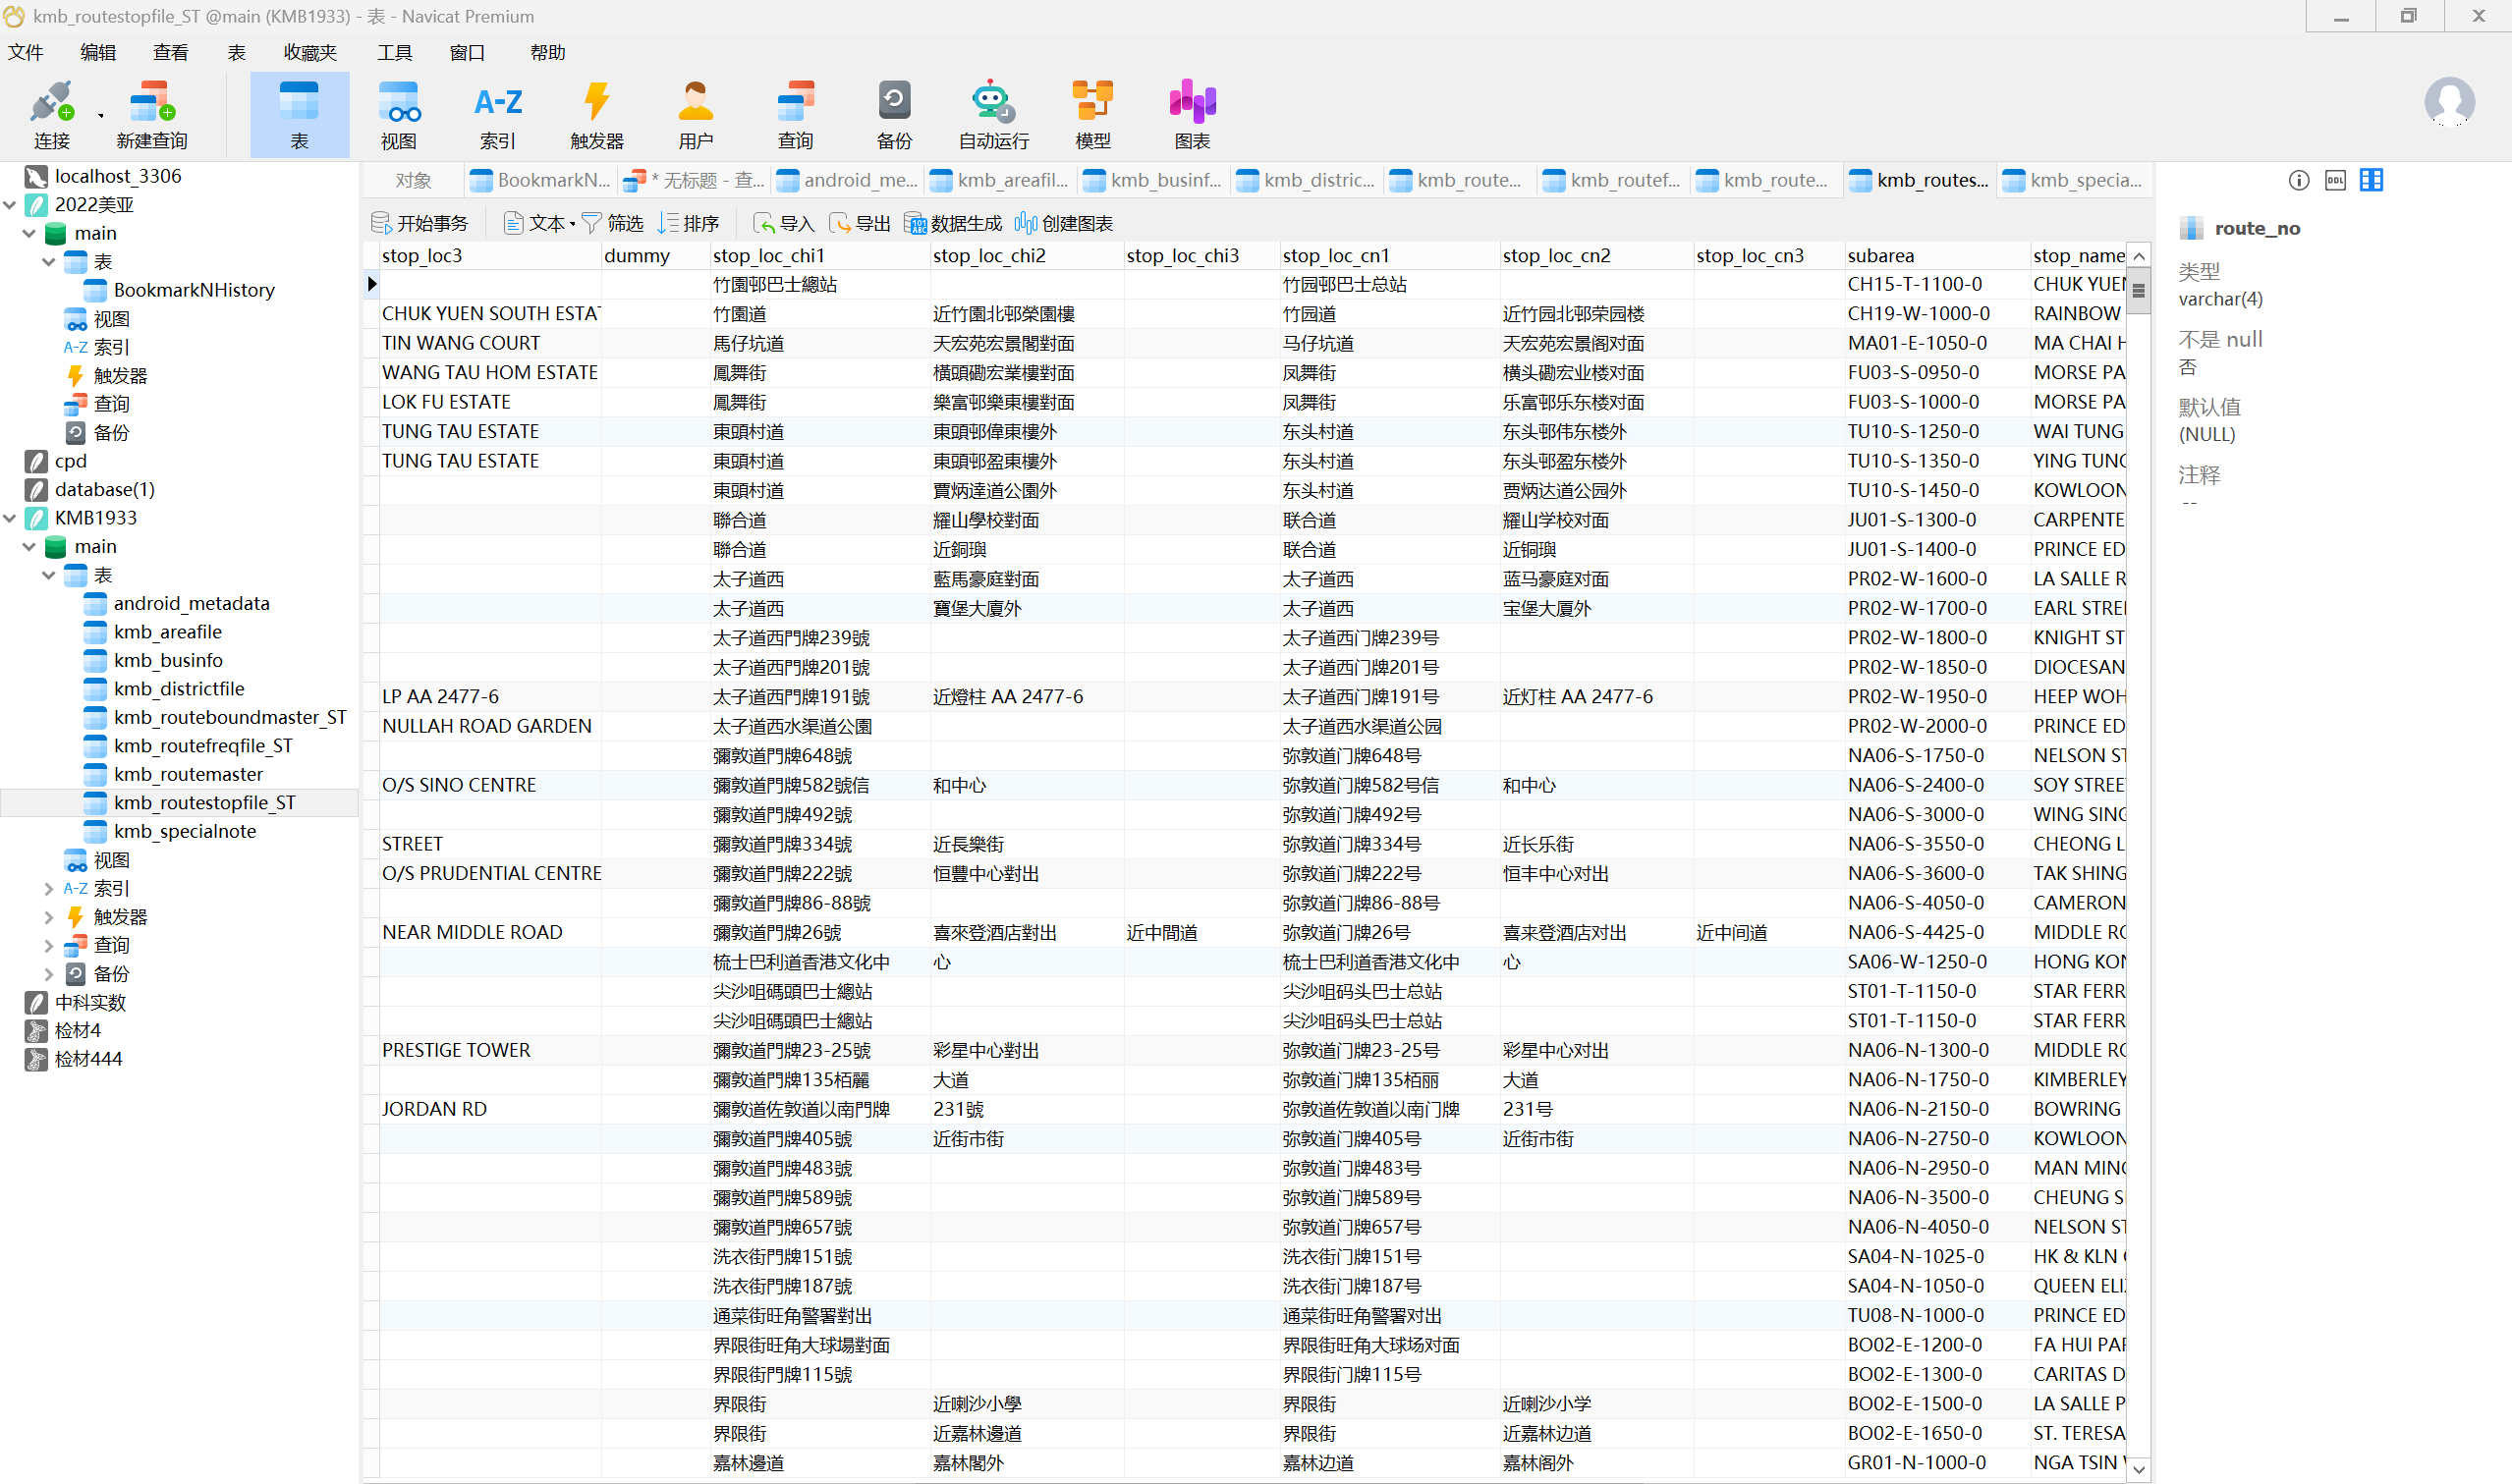Switch to the kmb_specia... tab
2512x1484 pixels.
click(2074, 180)
